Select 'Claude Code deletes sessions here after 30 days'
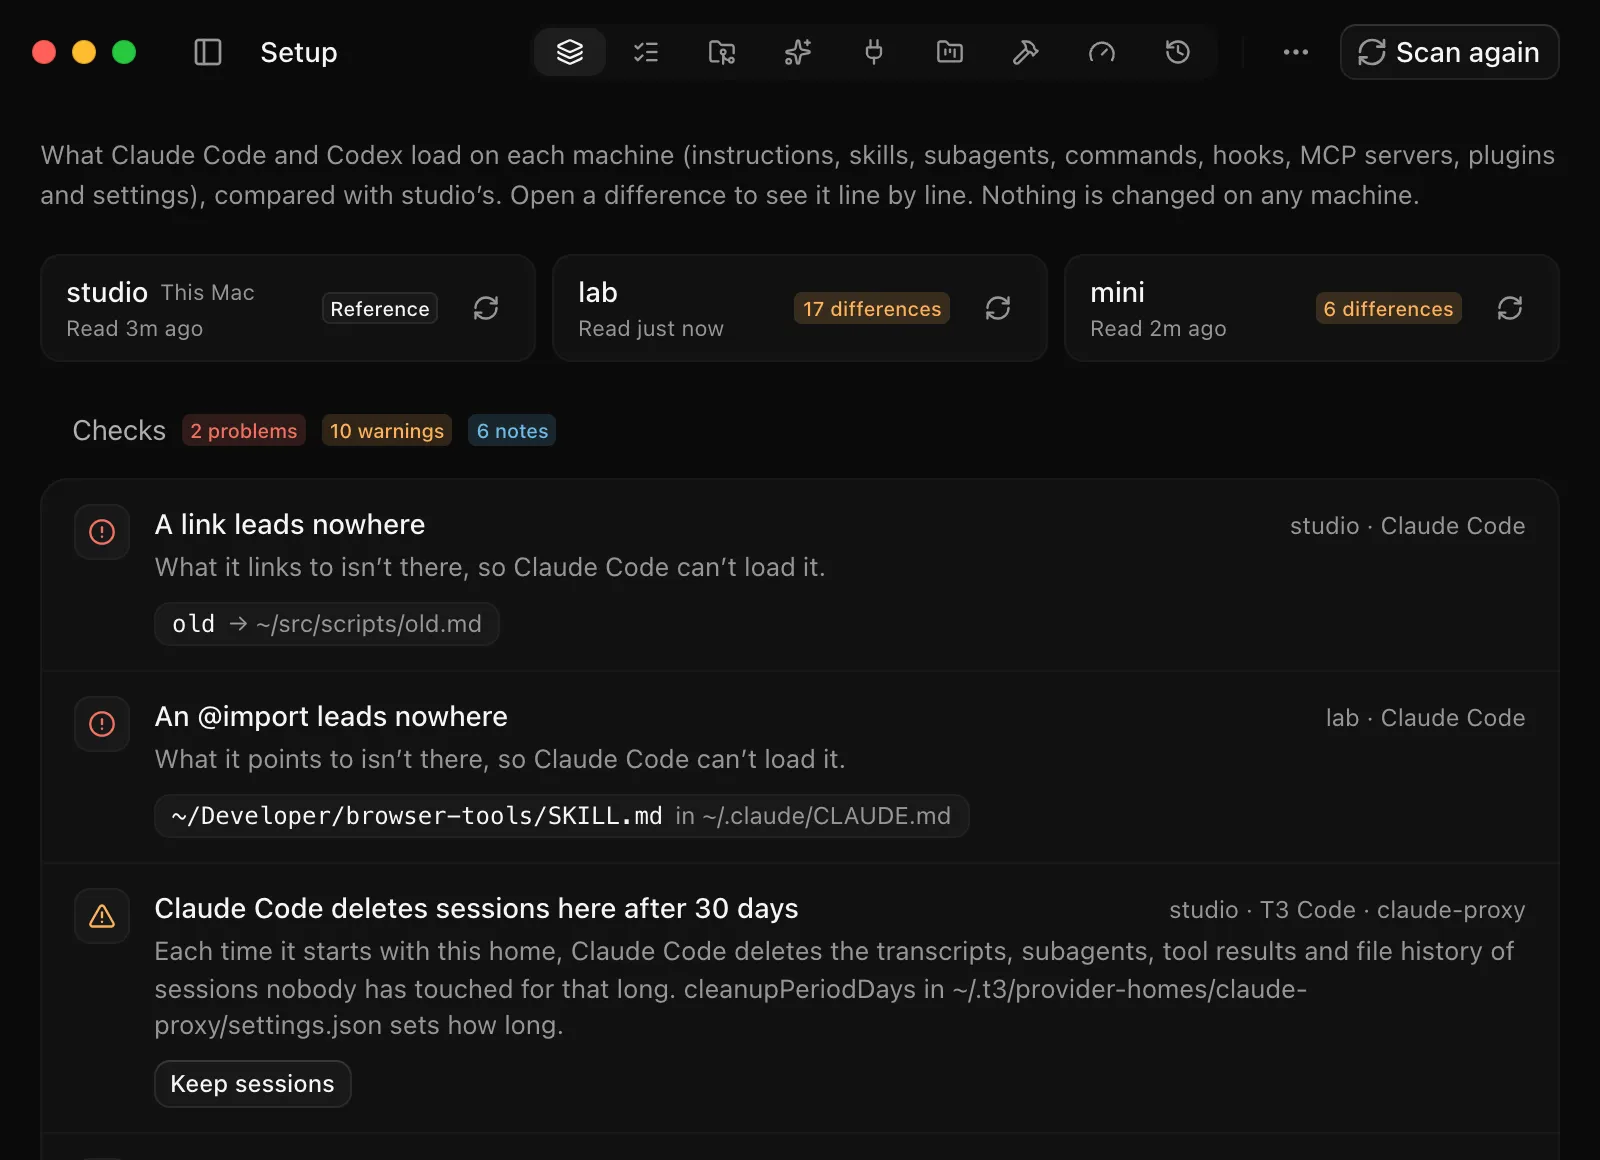Image resolution: width=1600 pixels, height=1160 pixels. tap(476, 908)
